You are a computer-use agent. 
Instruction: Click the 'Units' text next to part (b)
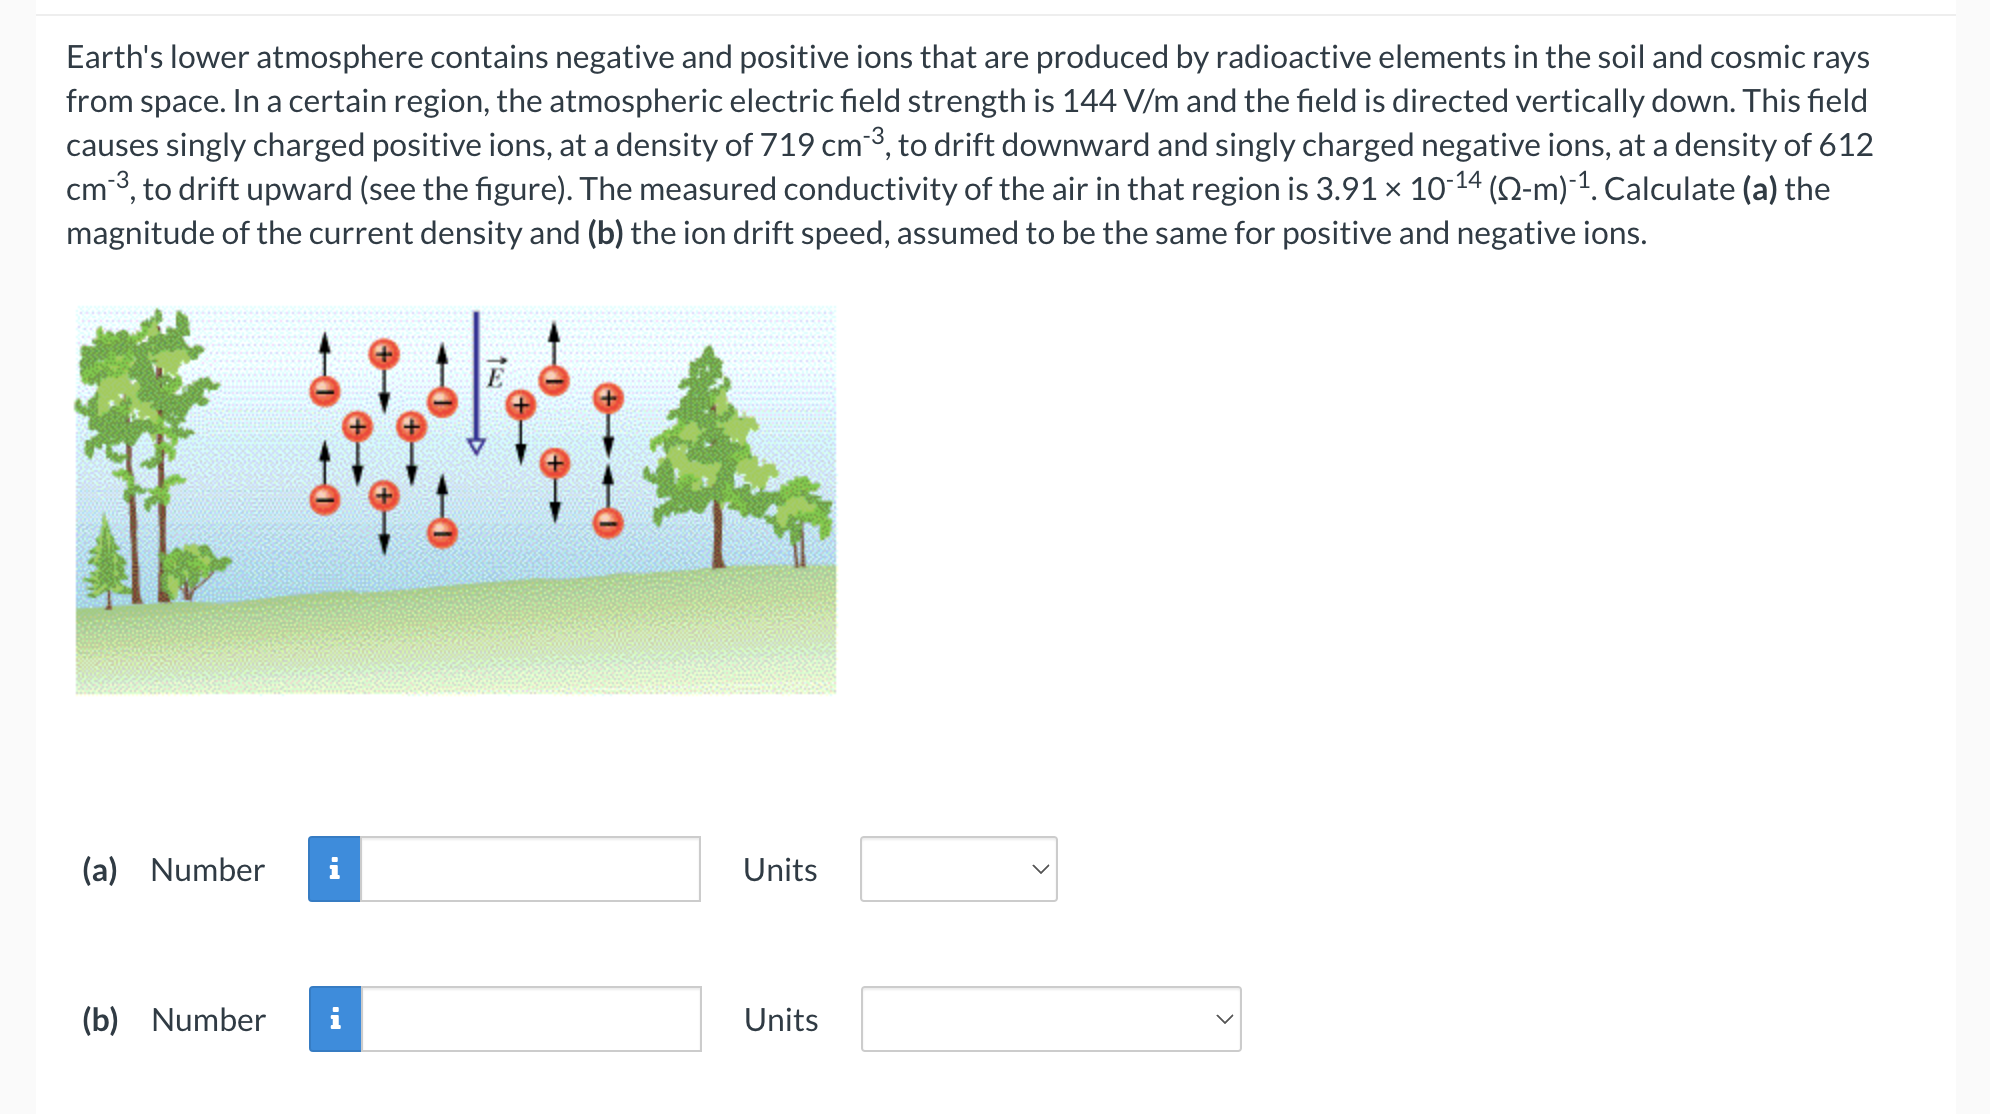[x=779, y=1019]
